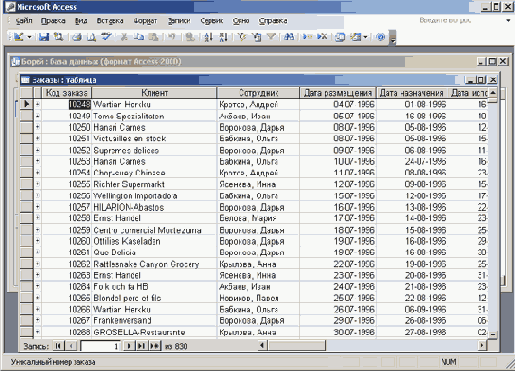Open the Toolbar Options chevron
Image resolution: width=515 pixels, height=371 pixels.
[393, 37]
